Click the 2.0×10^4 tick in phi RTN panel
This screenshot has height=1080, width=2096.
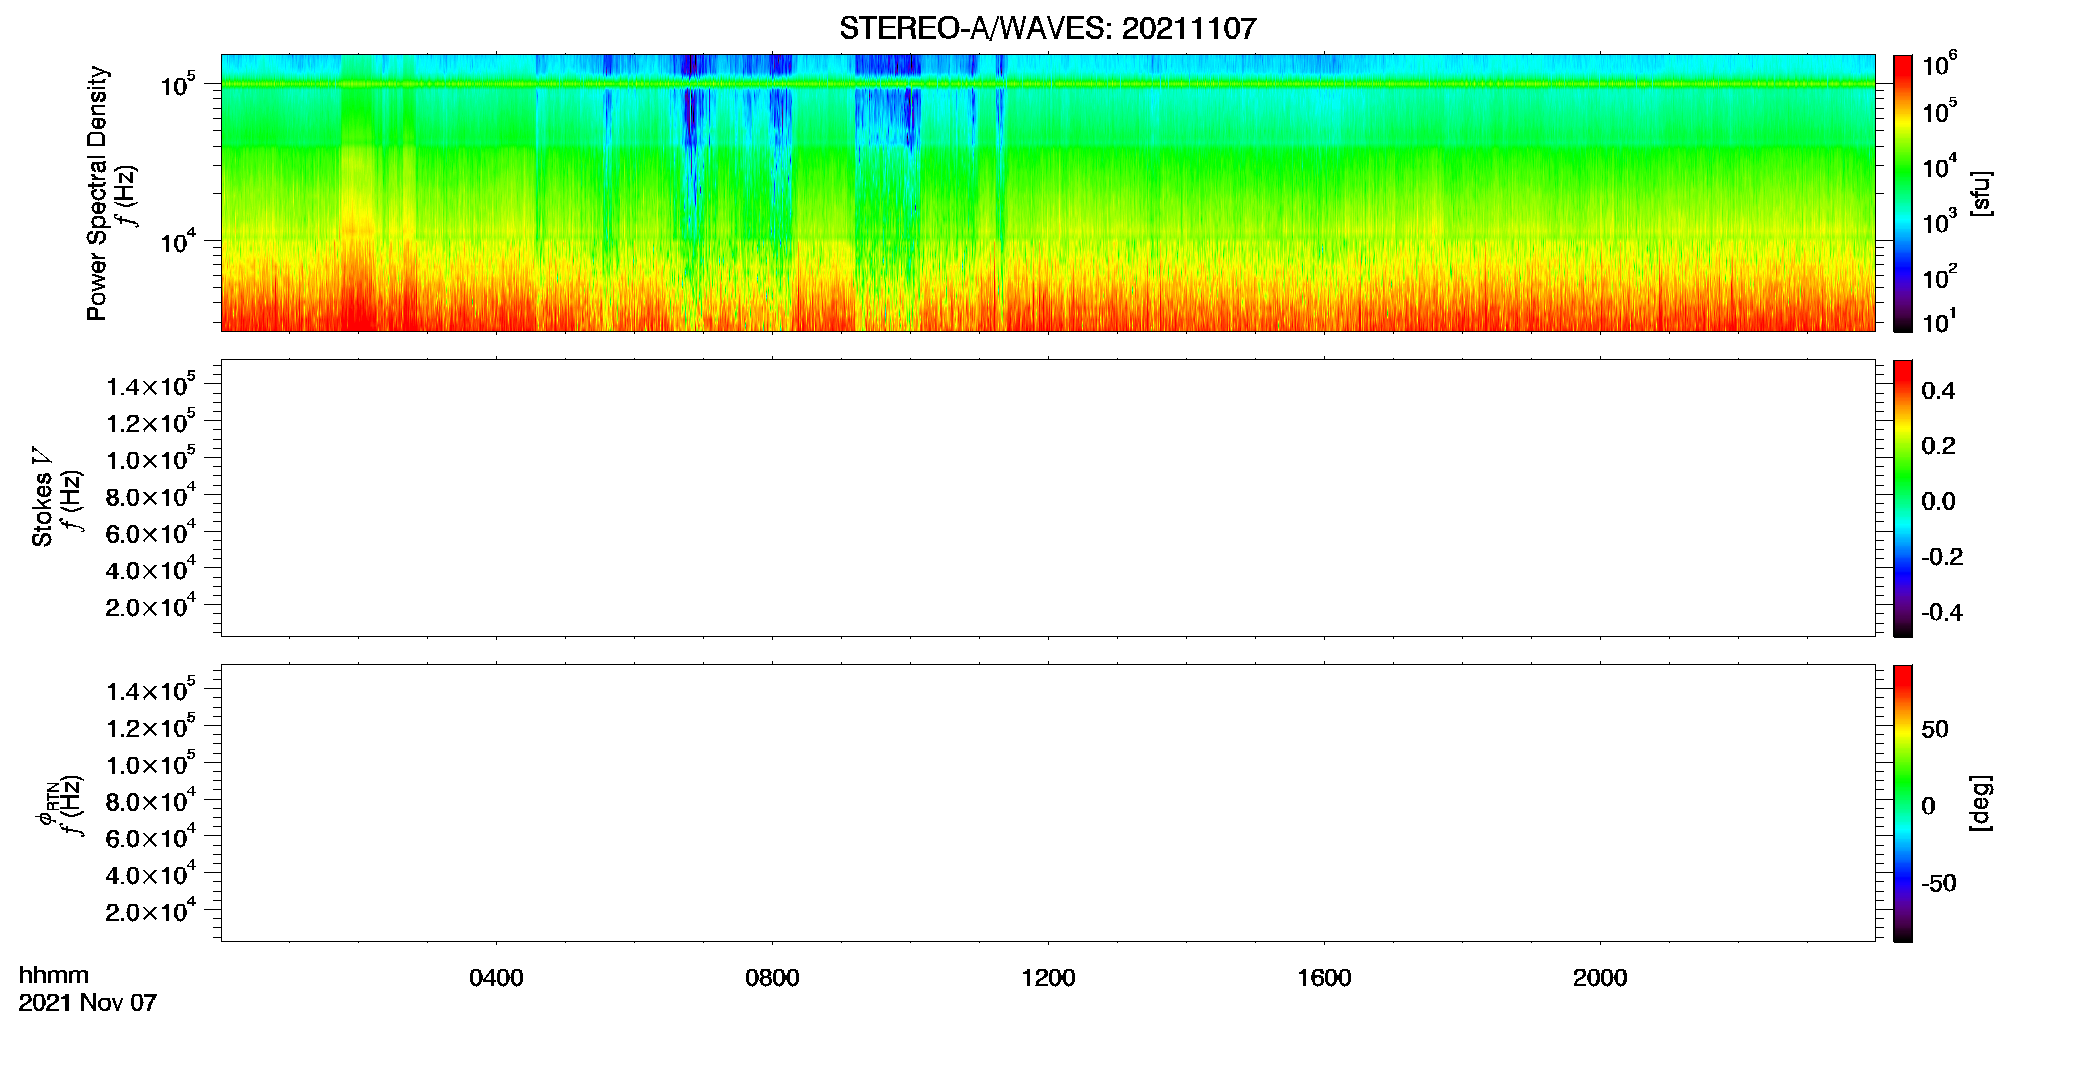(151, 910)
